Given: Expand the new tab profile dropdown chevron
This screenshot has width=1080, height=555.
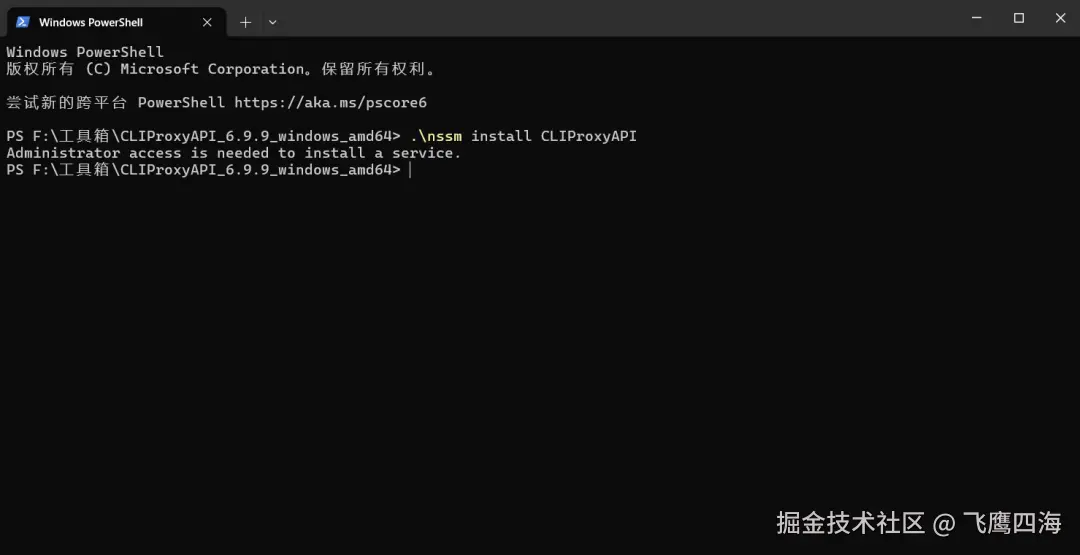Looking at the screenshot, I should coord(273,22).
